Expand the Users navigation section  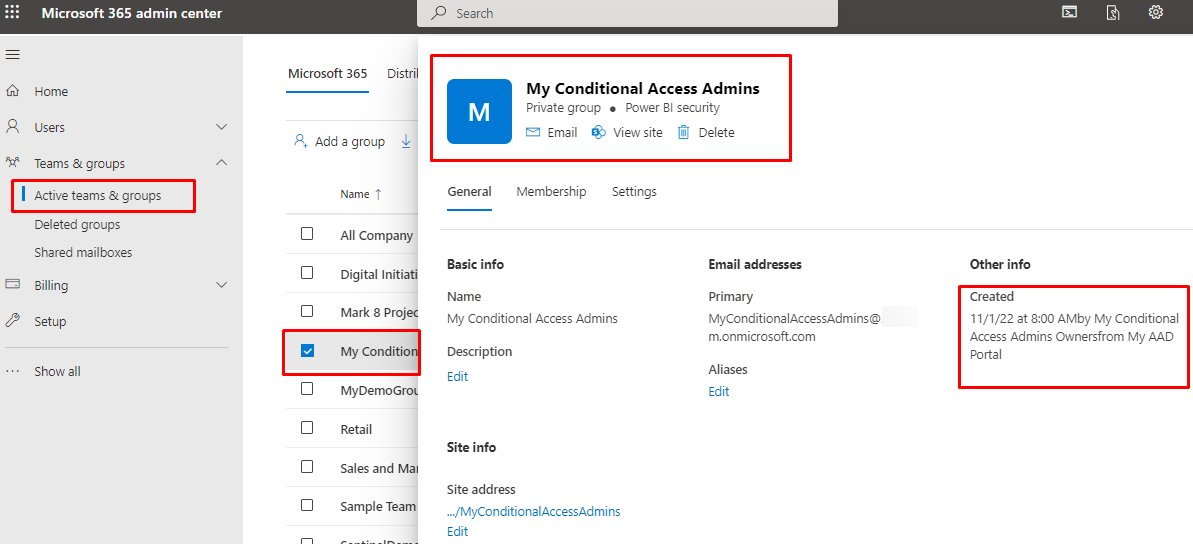[x=222, y=127]
